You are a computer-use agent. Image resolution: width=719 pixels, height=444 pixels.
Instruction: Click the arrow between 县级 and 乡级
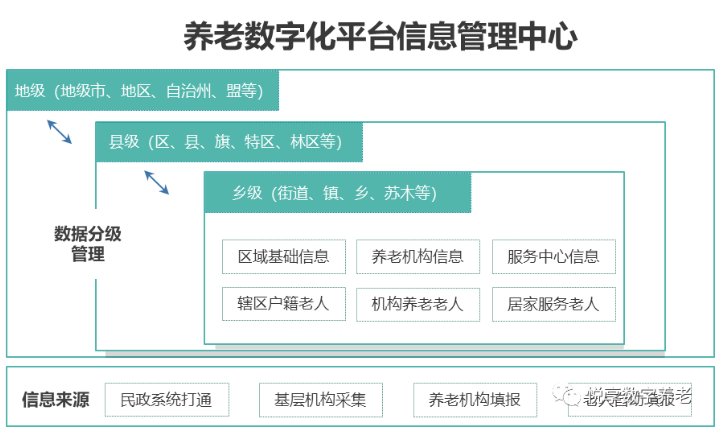tap(157, 181)
